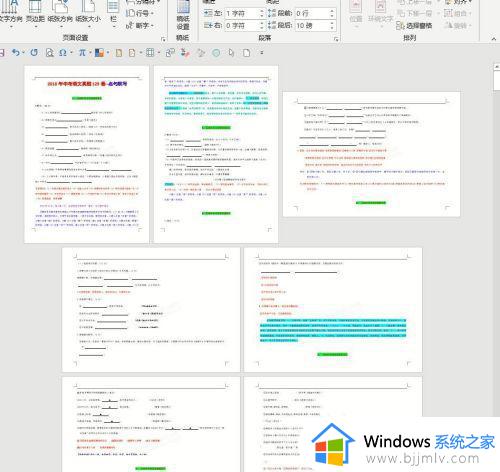Expand the Omega symbol dropdown arrow
Viewport: 500px width, 472px height.
(x=71, y=53)
